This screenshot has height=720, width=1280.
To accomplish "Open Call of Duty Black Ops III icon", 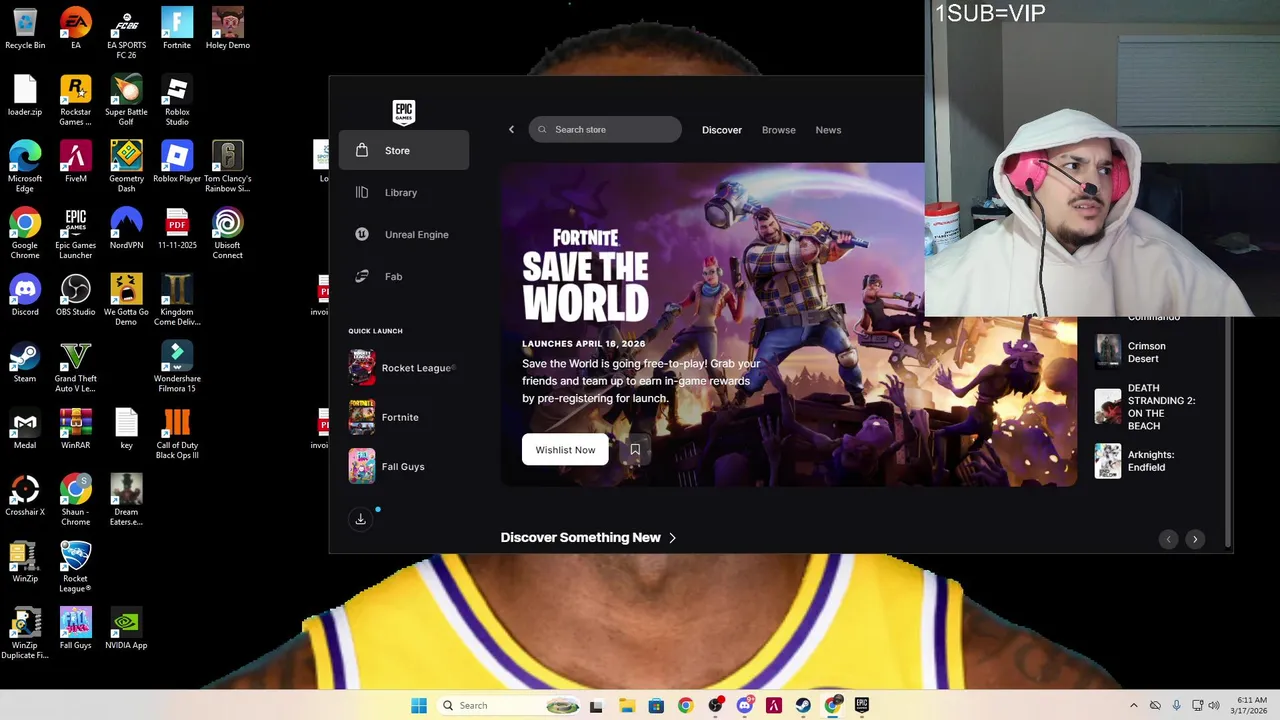I will 177,434.
